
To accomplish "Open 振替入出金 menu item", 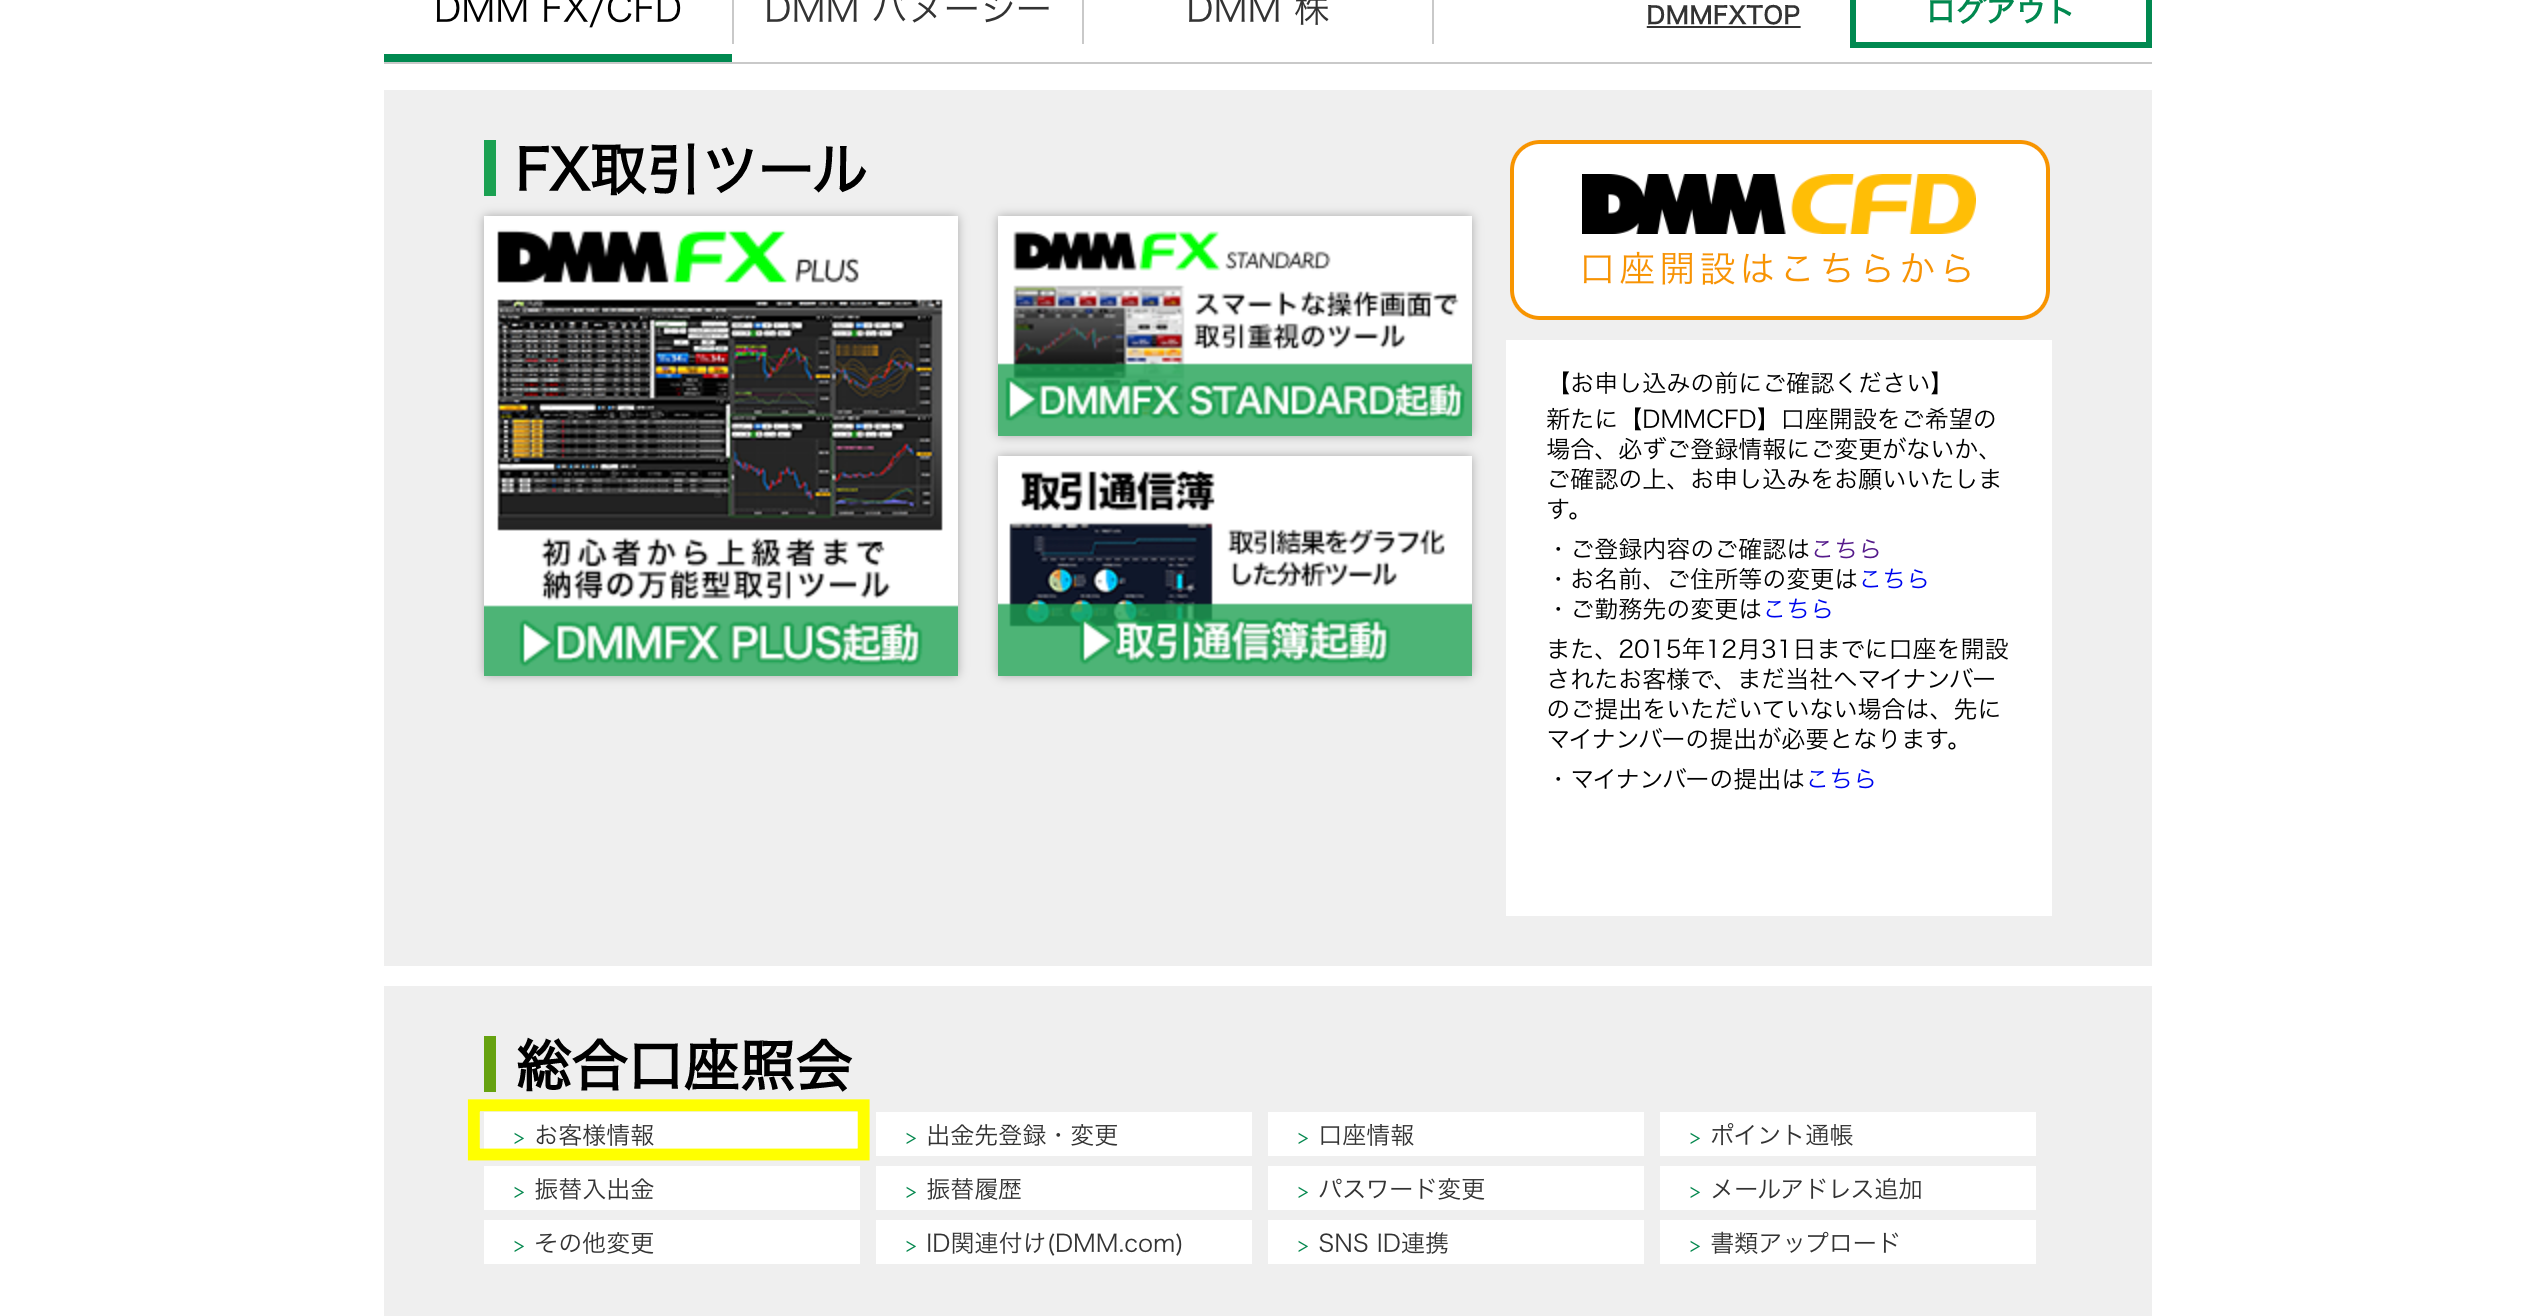I will coord(672,1188).
